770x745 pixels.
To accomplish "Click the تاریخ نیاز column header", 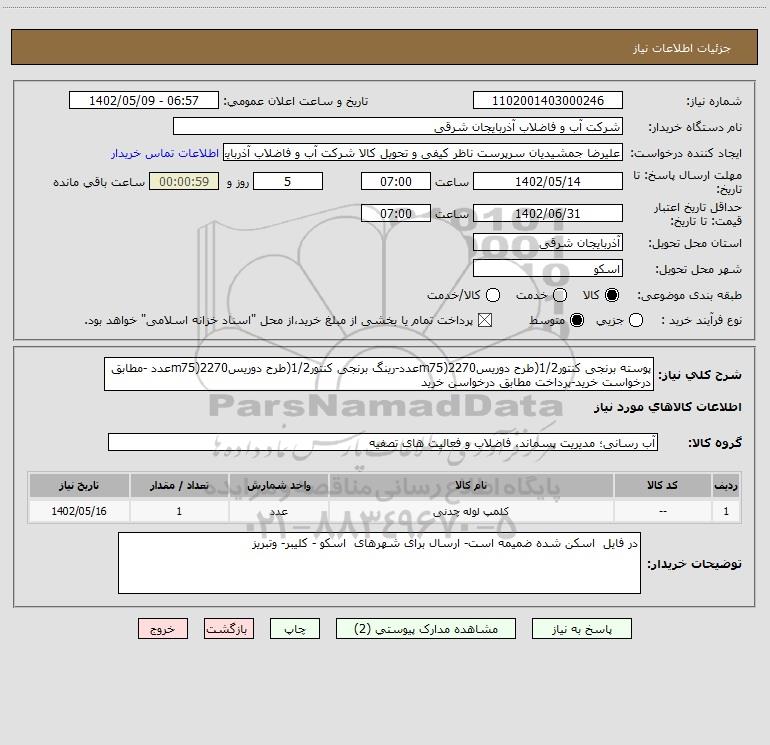I will coord(79,485).
